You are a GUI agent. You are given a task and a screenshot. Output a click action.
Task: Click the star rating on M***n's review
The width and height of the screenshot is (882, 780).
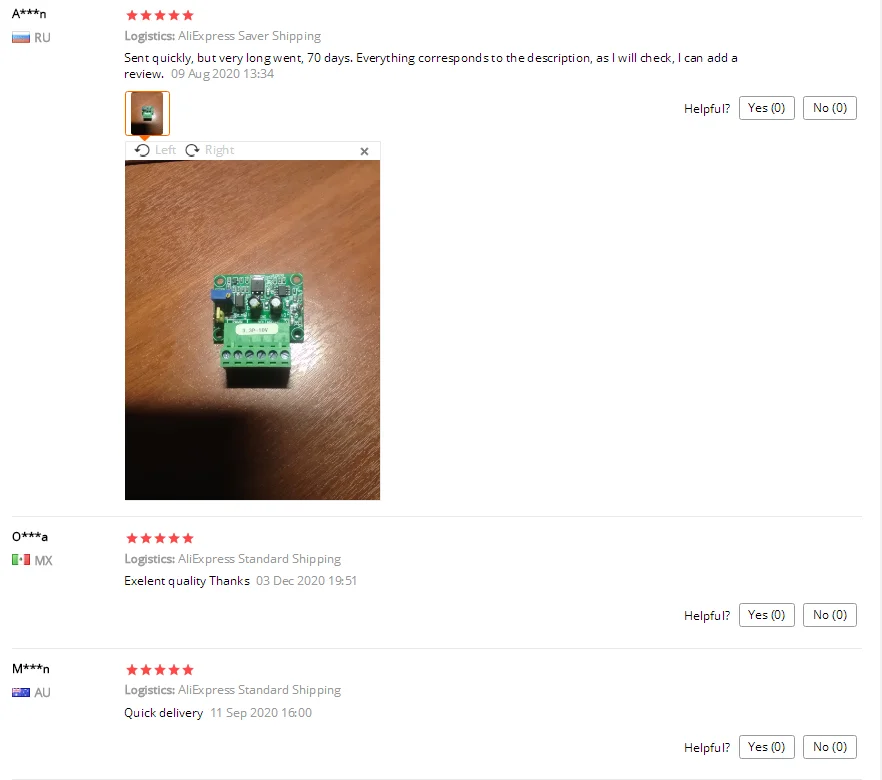coord(160,670)
